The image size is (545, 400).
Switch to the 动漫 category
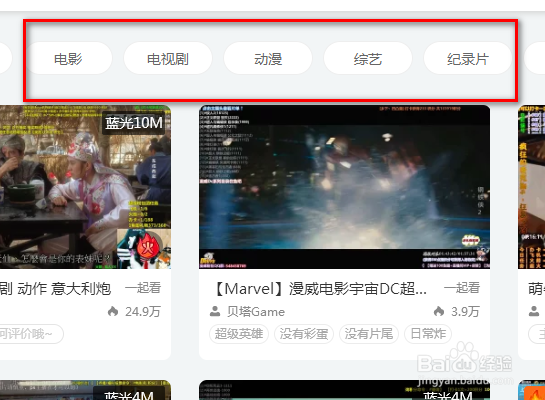tap(268, 58)
